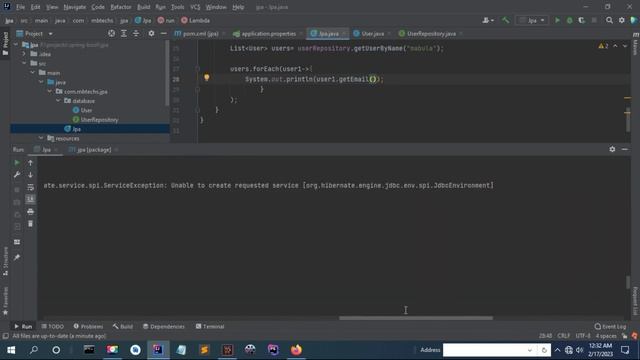640x360 pixels.
Task: Open Project panel options gear
Action: (151, 33)
